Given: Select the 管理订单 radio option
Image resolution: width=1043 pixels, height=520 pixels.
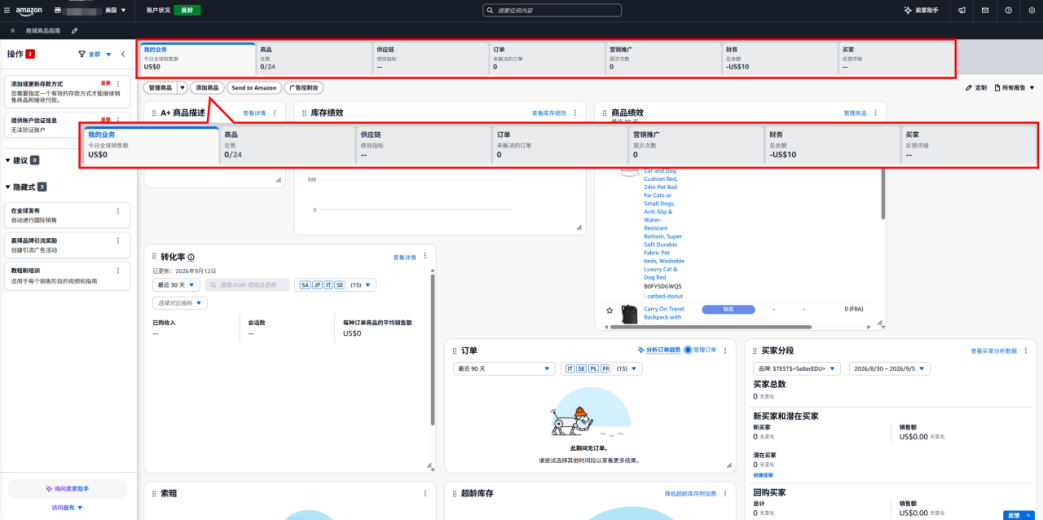Looking at the screenshot, I should (x=688, y=350).
